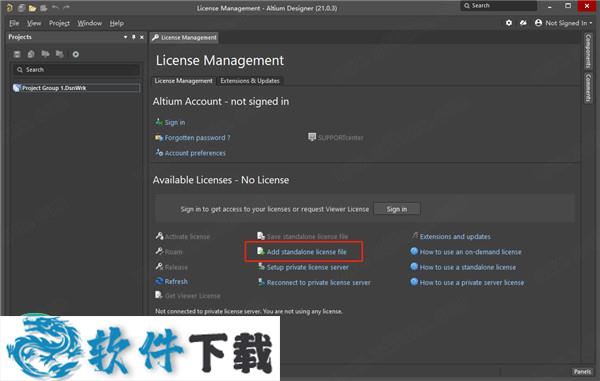The width and height of the screenshot is (600, 381).
Task: Click the globe icon beside How to use an on-demand license
Action: coord(414,251)
